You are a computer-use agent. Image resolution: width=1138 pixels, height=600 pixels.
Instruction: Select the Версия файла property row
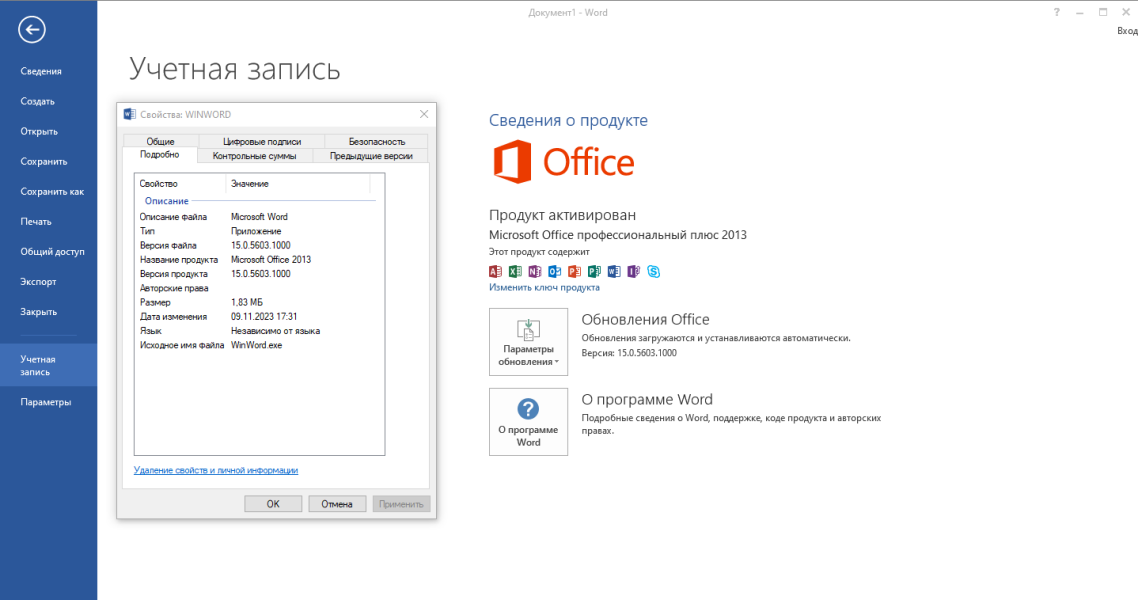(258, 245)
